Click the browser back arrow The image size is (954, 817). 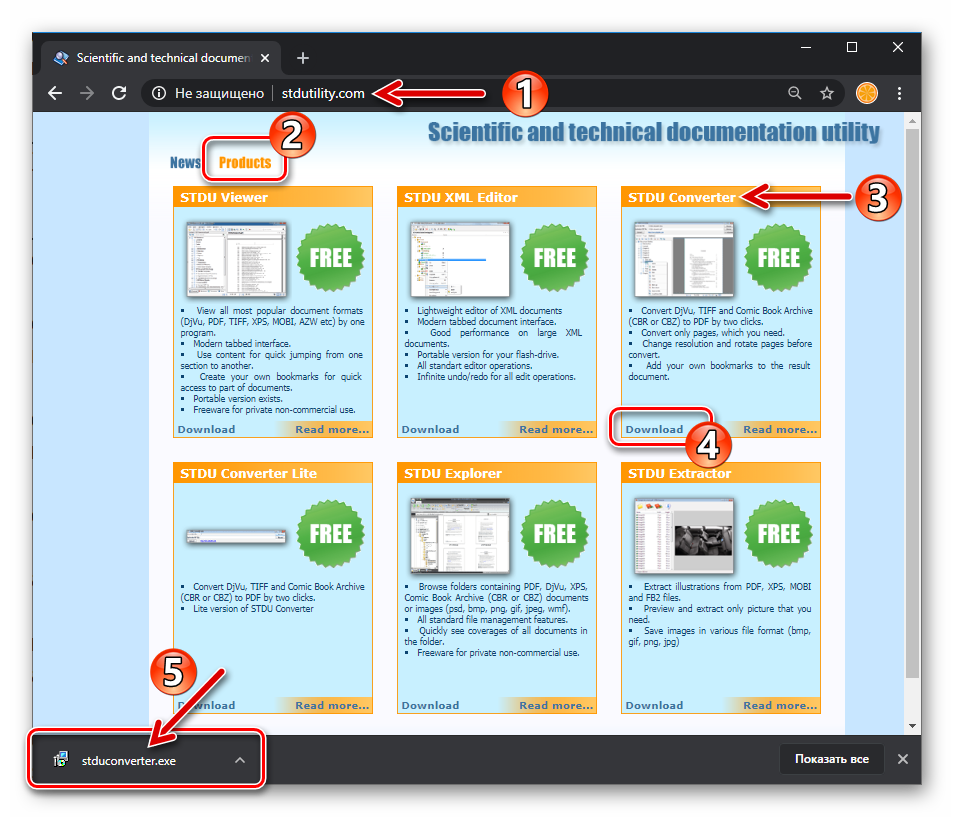pyautogui.click(x=55, y=93)
